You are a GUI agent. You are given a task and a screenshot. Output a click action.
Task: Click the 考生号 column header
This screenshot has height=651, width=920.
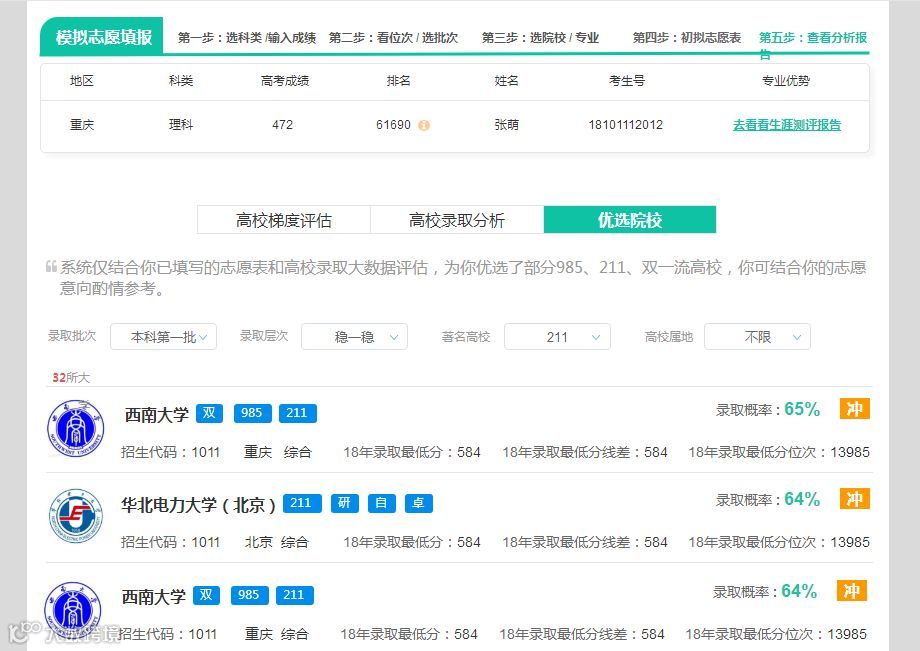click(627, 81)
